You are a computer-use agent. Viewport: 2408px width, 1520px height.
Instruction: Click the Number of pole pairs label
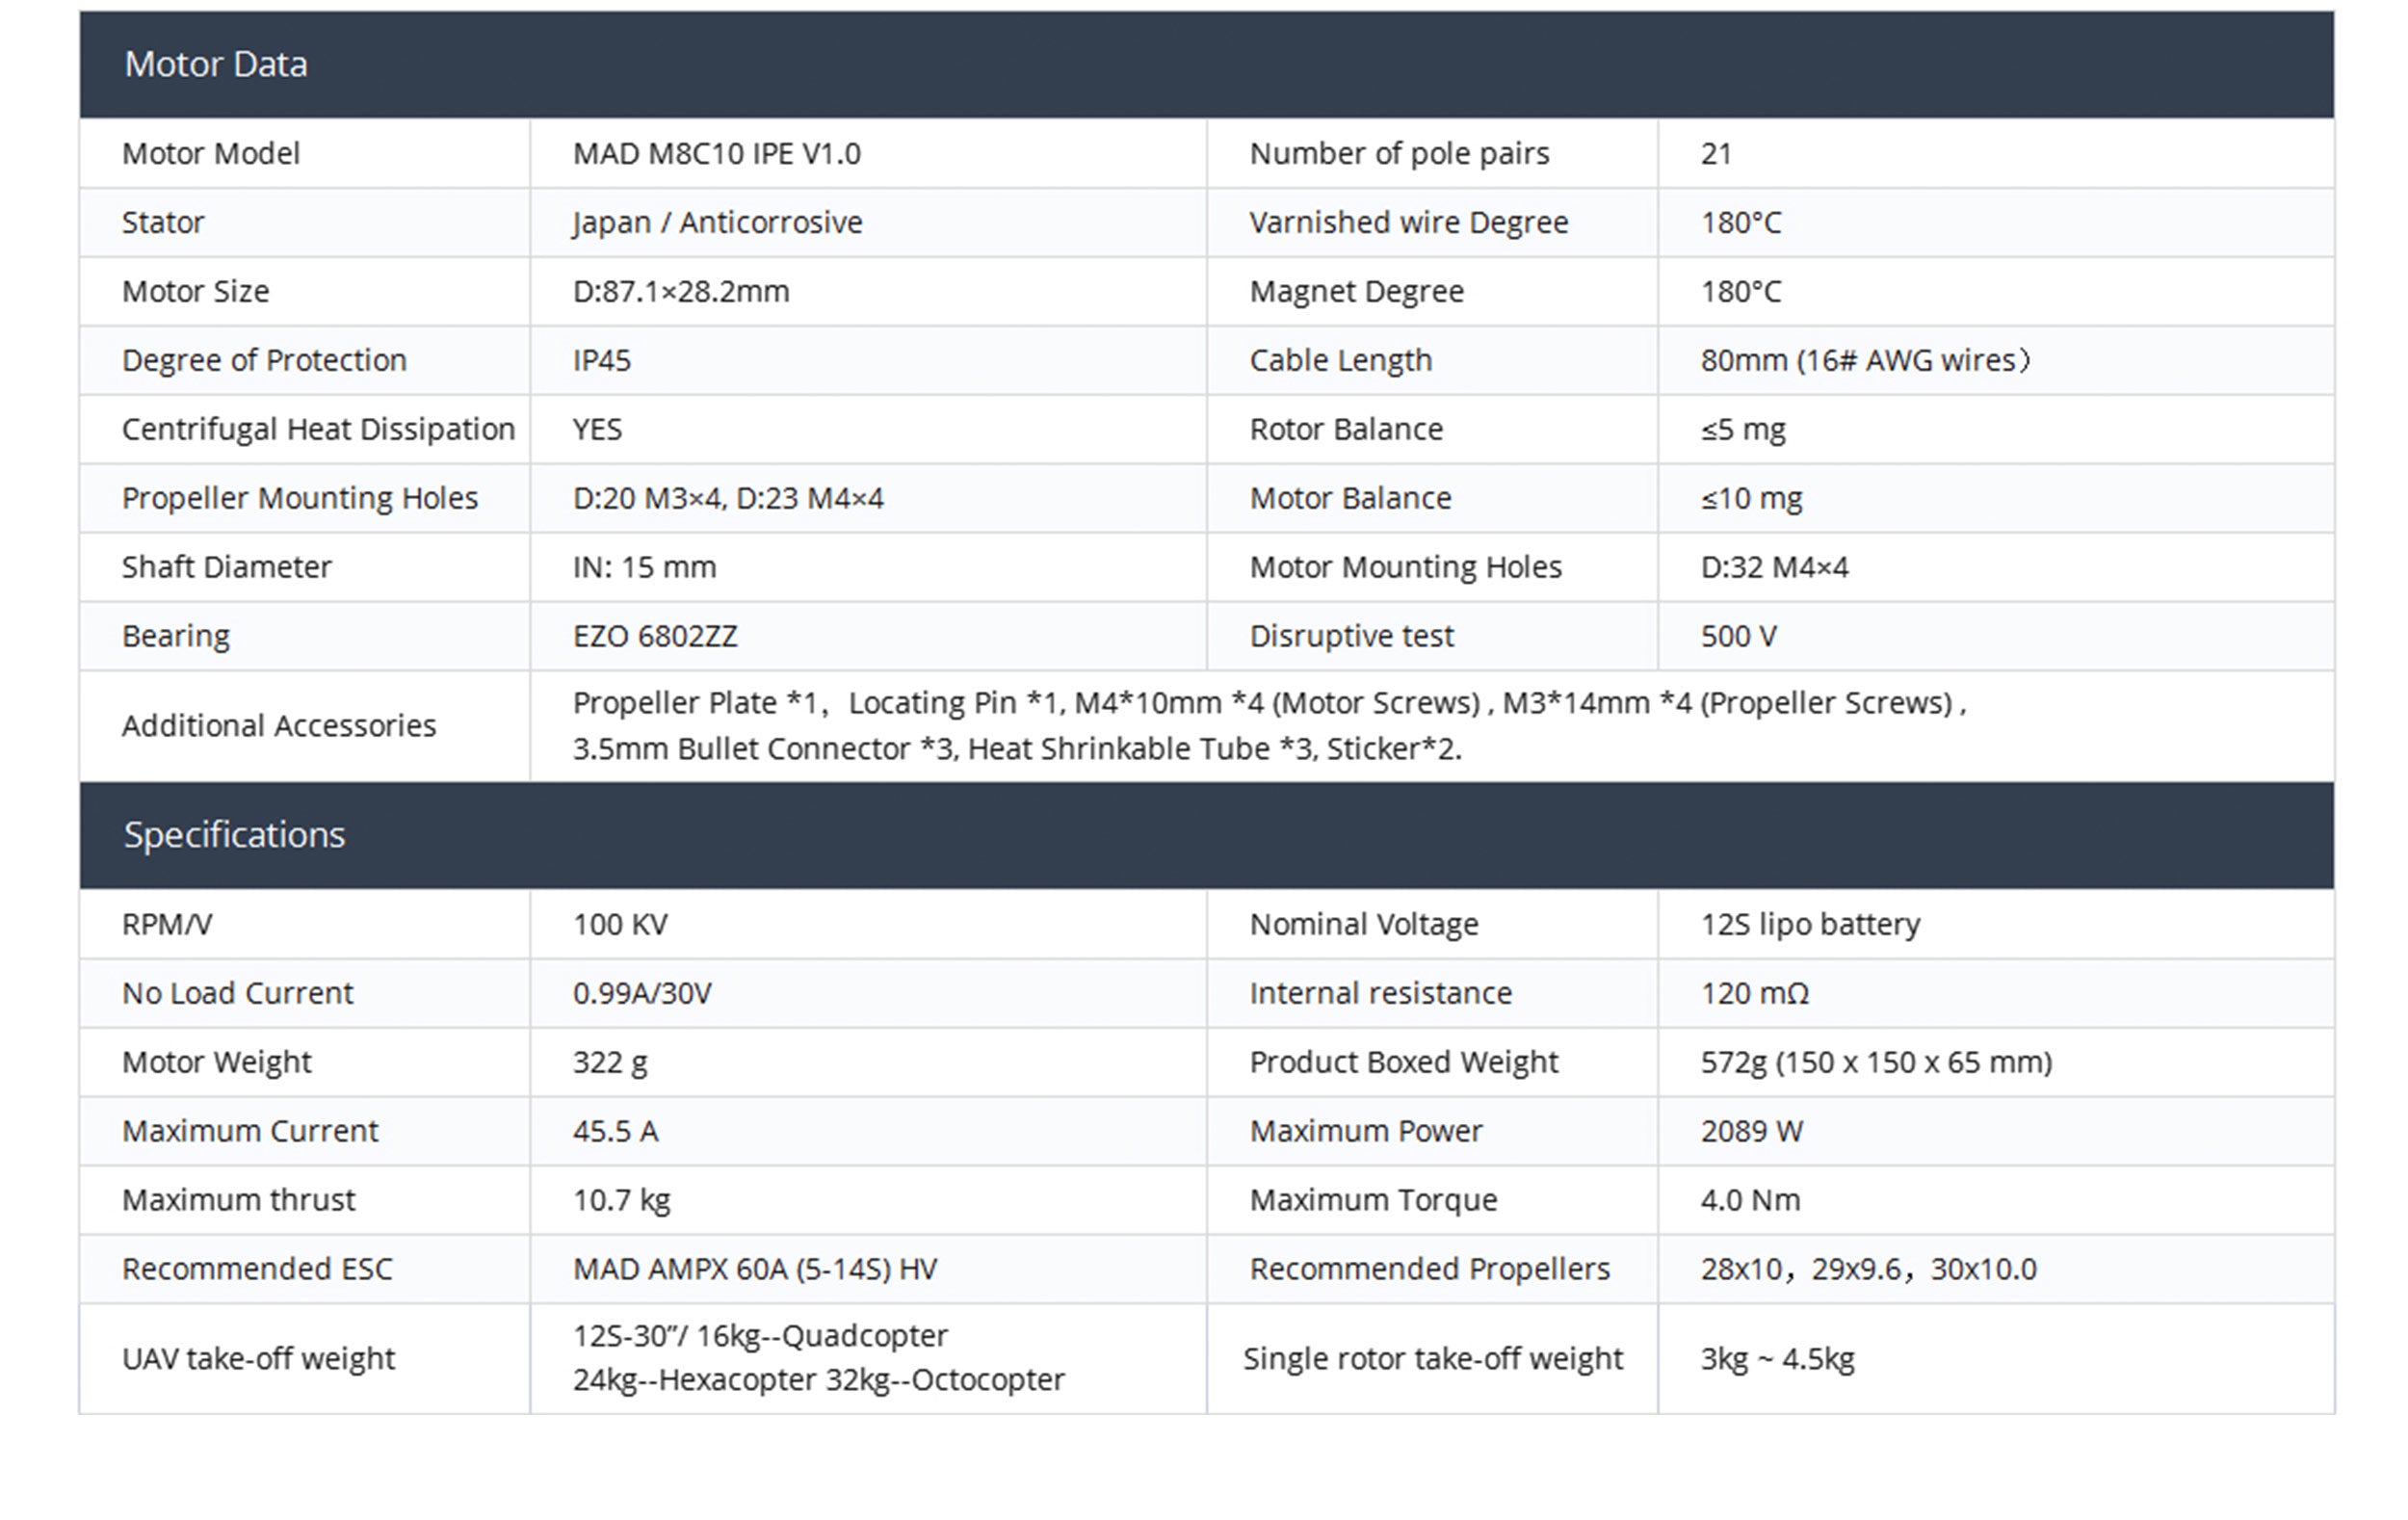pos(1398,153)
